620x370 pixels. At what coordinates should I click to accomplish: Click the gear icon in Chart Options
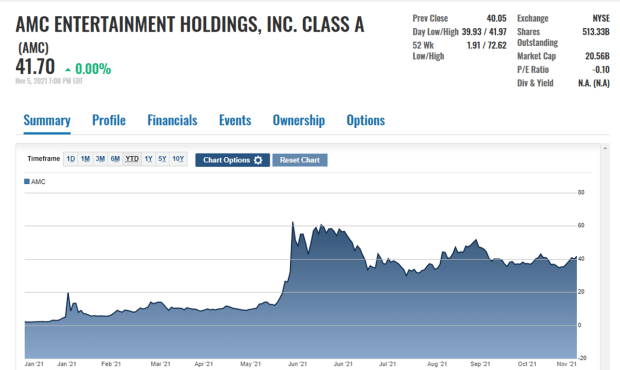point(258,160)
